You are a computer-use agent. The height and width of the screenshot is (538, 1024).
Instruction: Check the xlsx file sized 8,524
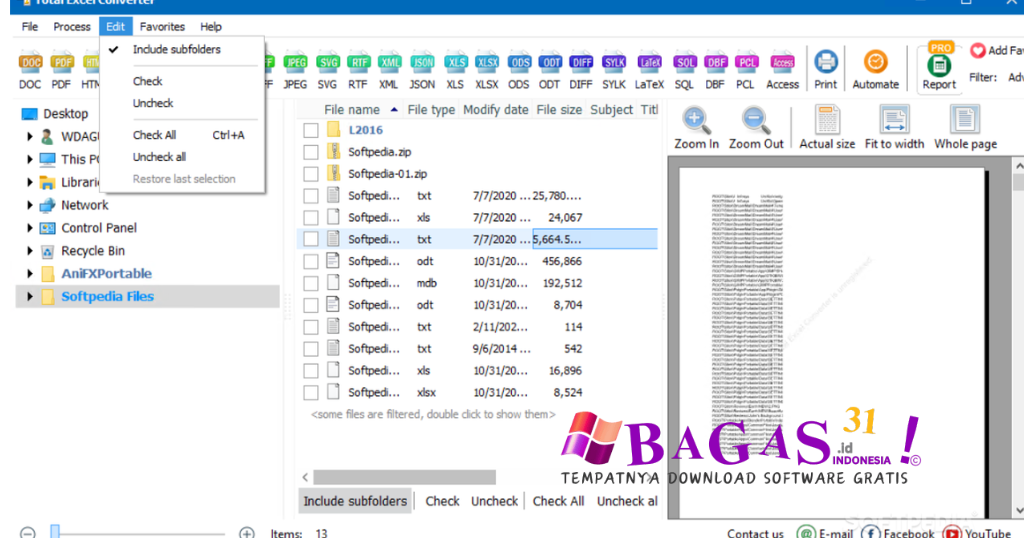[x=311, y=392]
